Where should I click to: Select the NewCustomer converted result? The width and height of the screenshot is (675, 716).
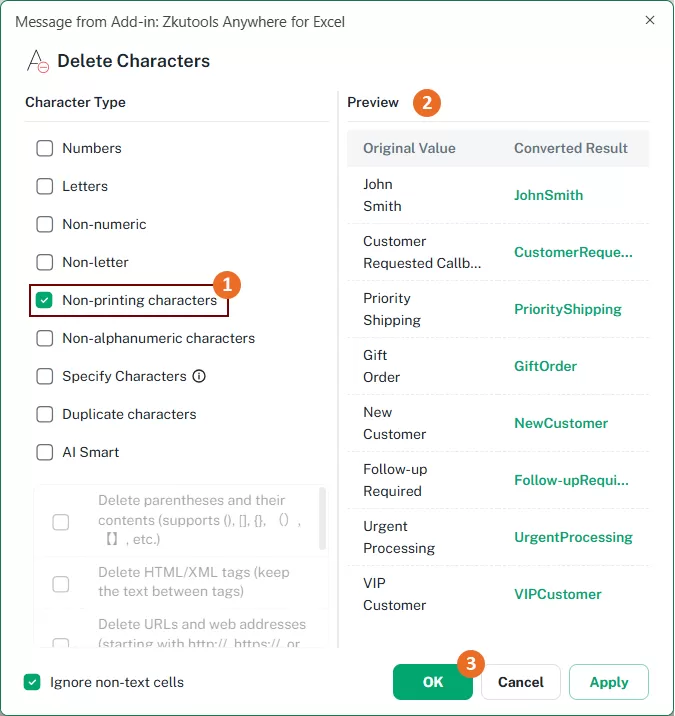[561, 423]
